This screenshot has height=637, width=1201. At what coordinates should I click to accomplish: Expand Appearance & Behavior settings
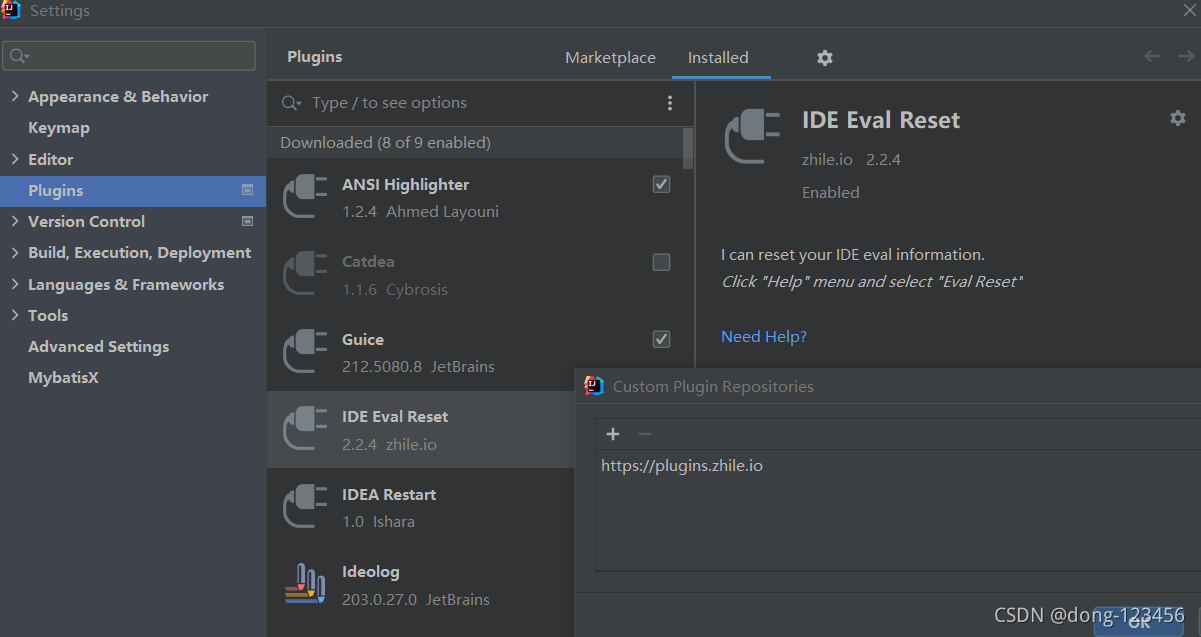[x=14, y=96]
